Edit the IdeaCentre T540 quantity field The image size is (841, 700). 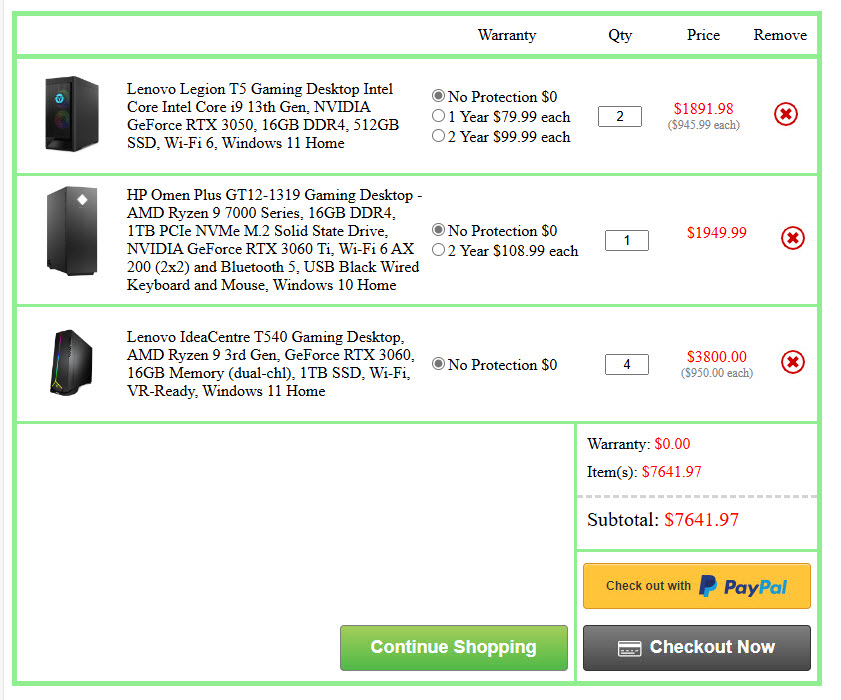[x=627, y=364]
